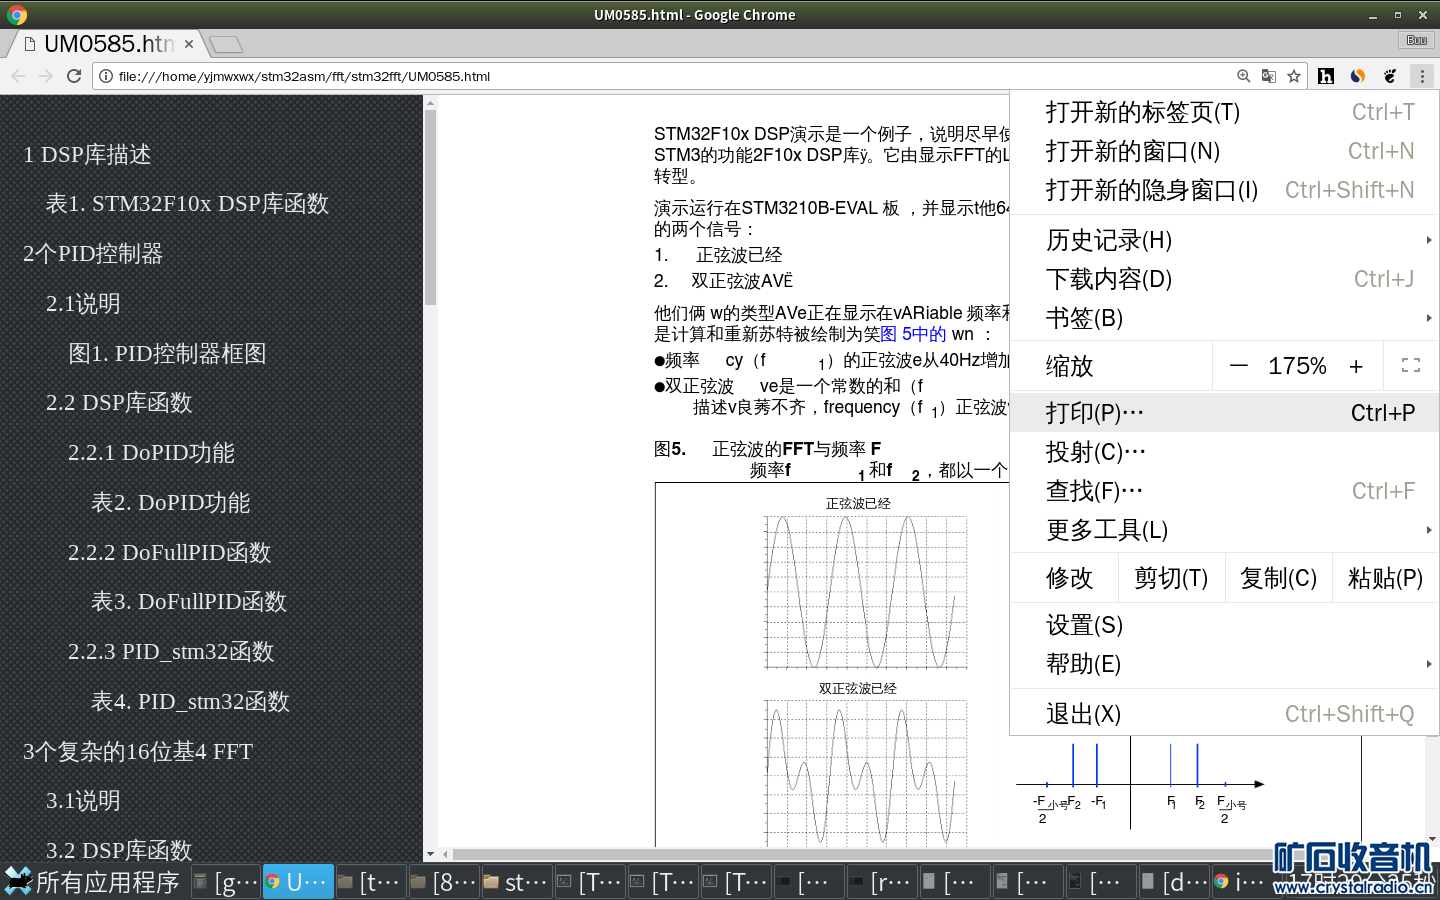The width and height of the screenshot is (1440, 900).
Task: Switch to the '[8…' folder taskbar window
Action: 443,882
